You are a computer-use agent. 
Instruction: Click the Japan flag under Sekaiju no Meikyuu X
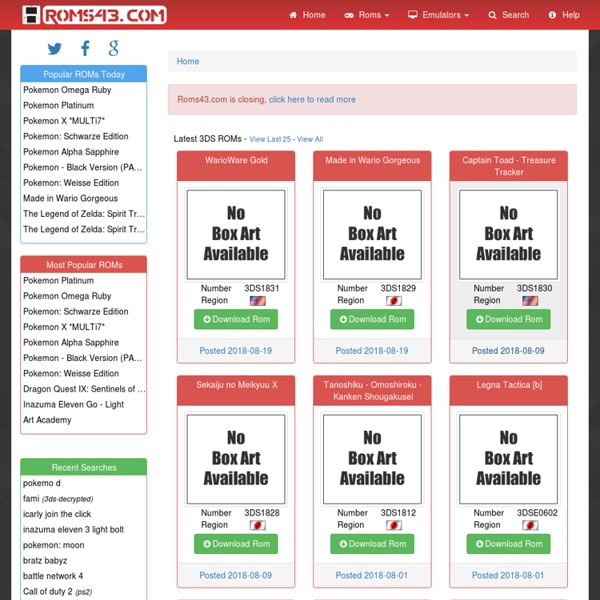point(257,525)
